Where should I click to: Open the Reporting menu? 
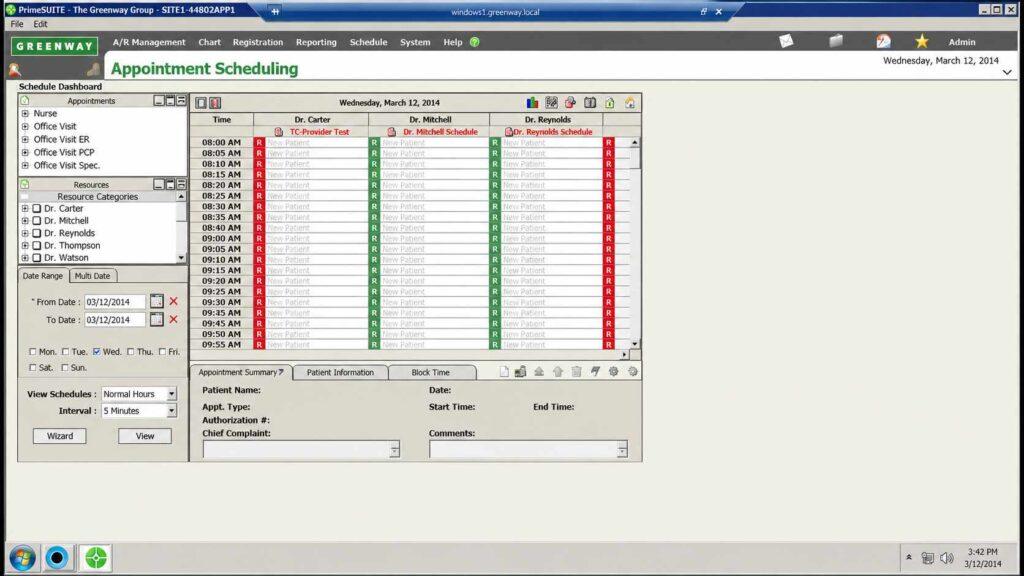(316, 42)
